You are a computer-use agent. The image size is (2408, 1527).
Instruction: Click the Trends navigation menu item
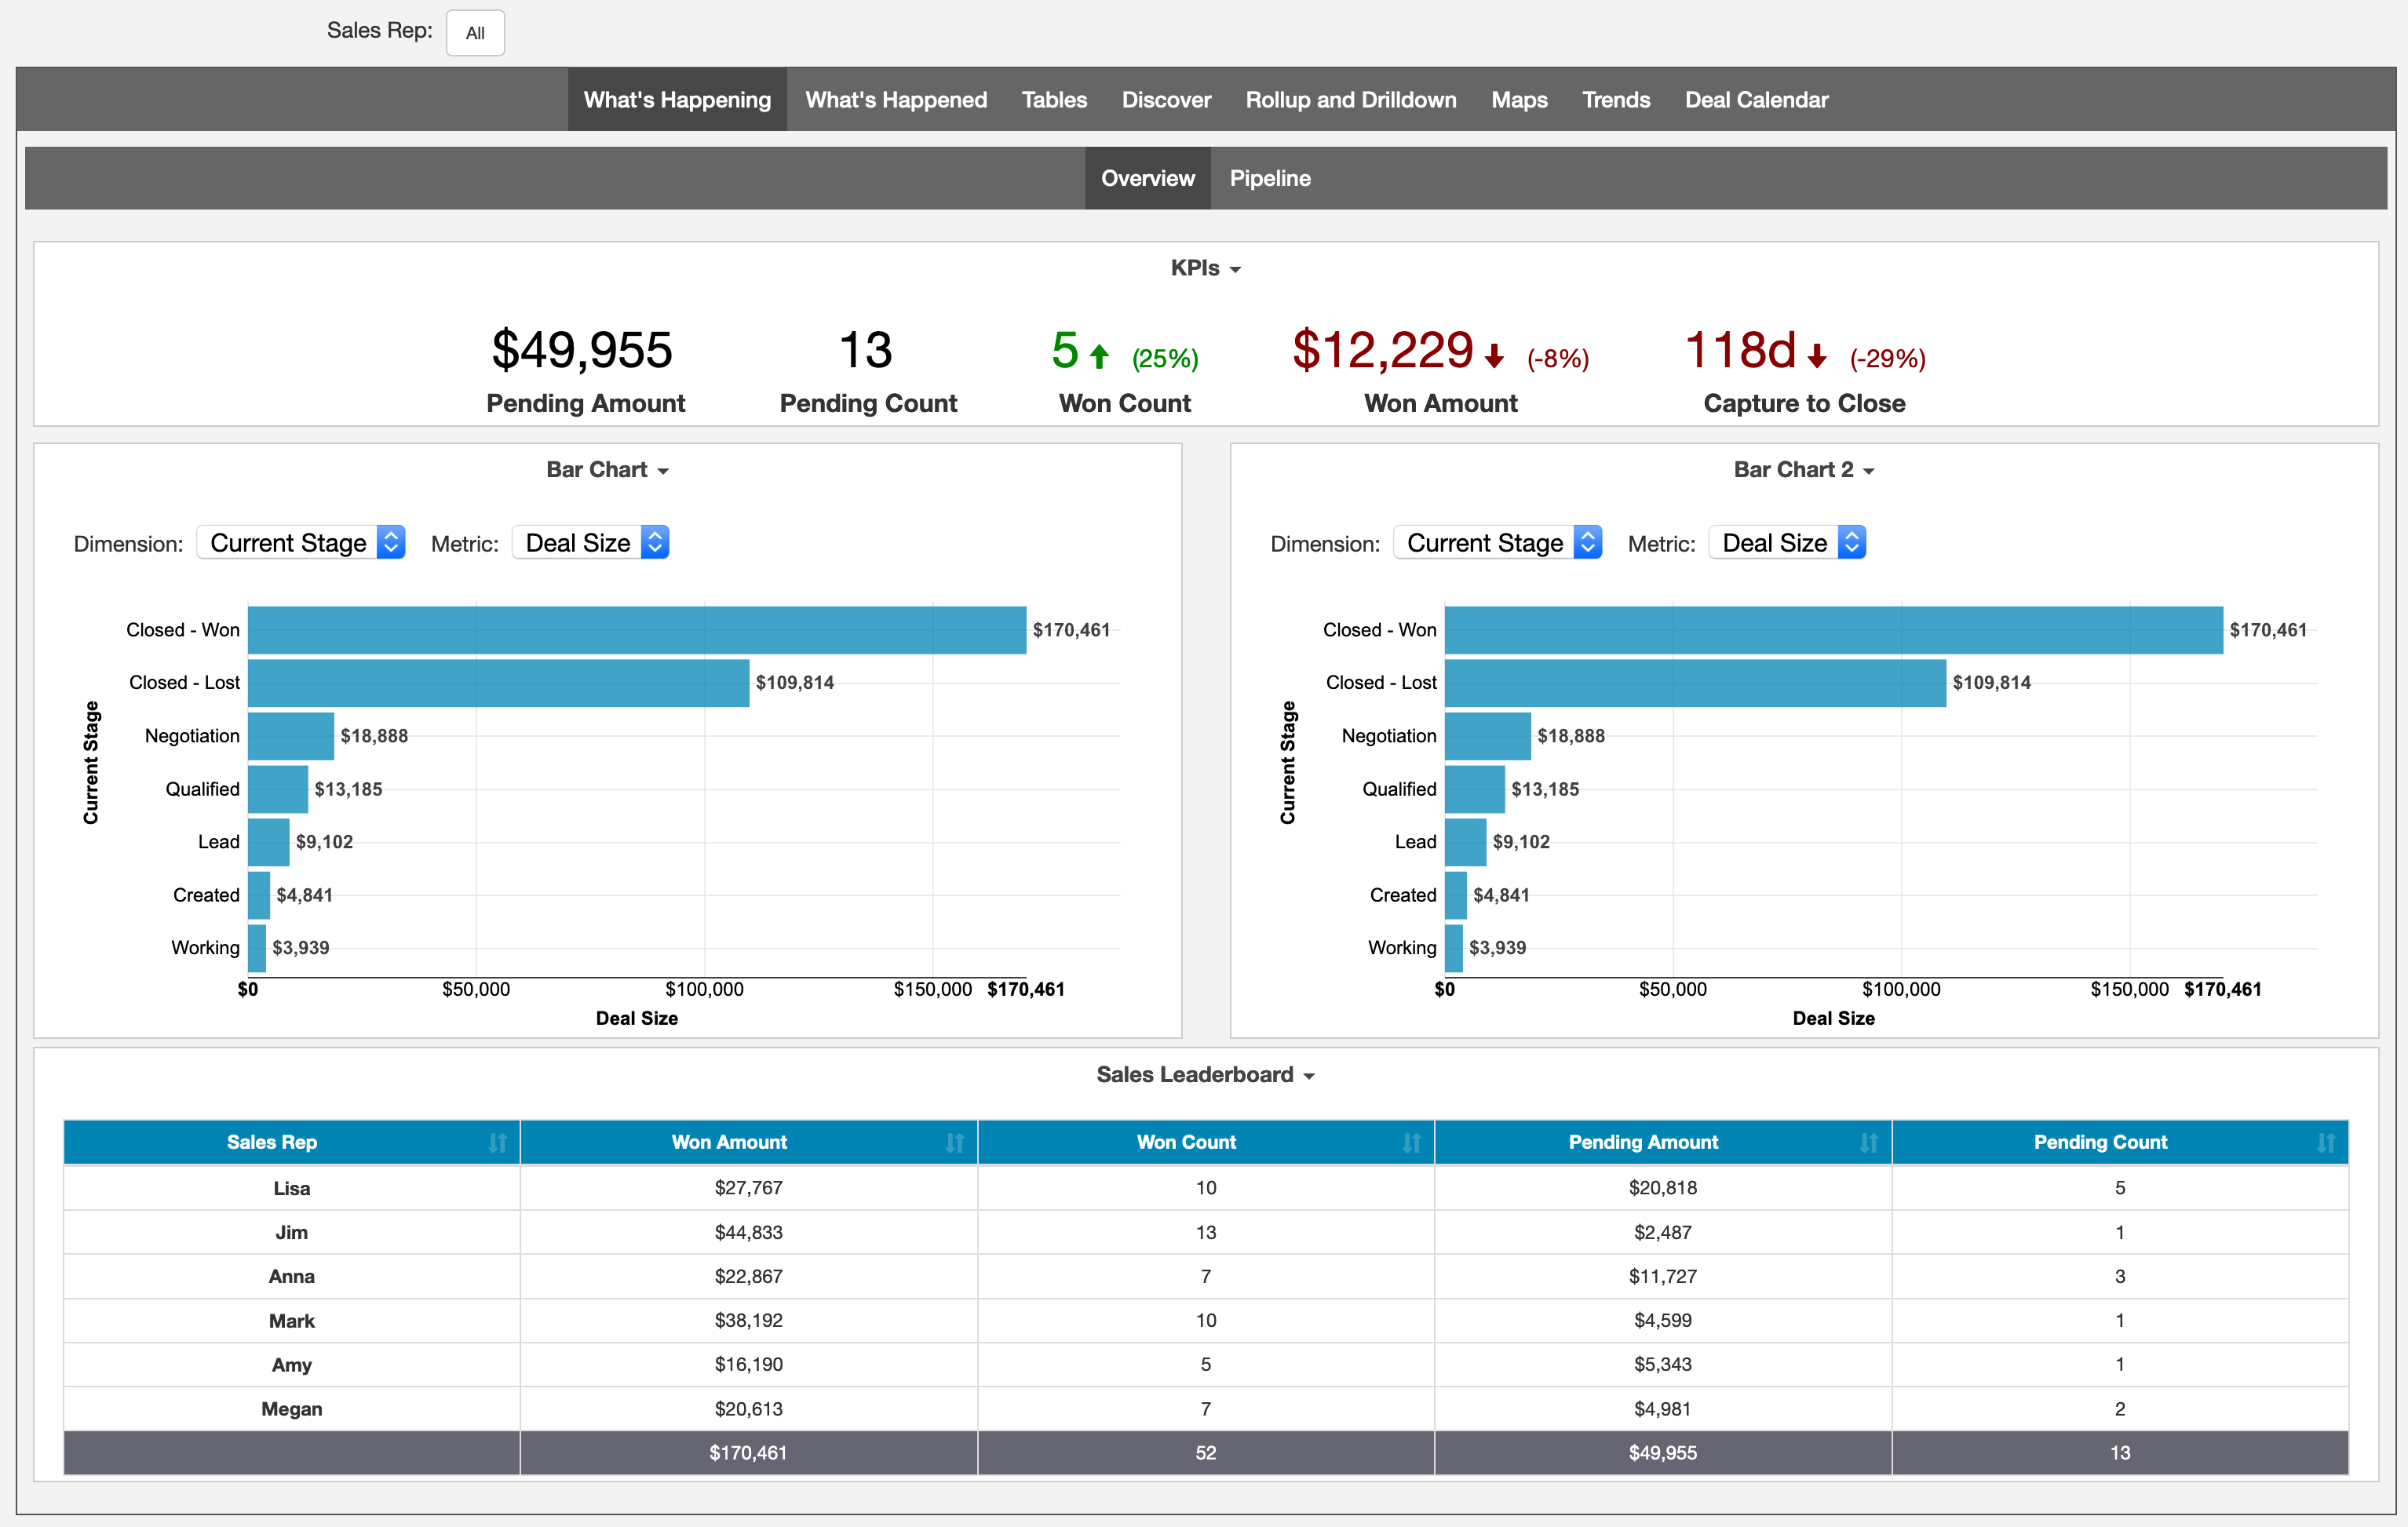click(1614, 98)
